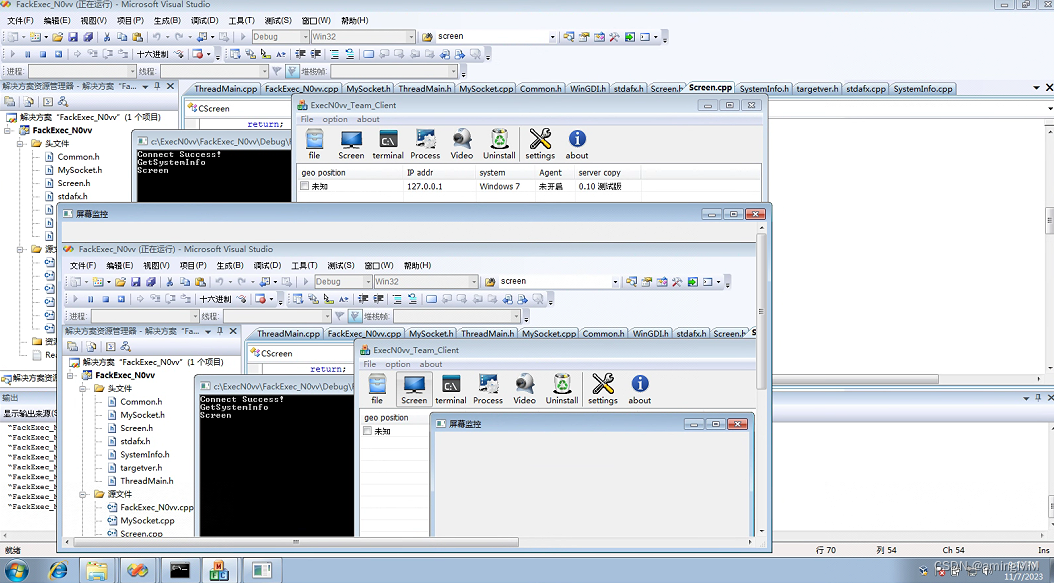The image size is (1054, 583).
Task: Click settings icon in mirrored client inside 屏幕监控 view
Action: coord(603,389)
